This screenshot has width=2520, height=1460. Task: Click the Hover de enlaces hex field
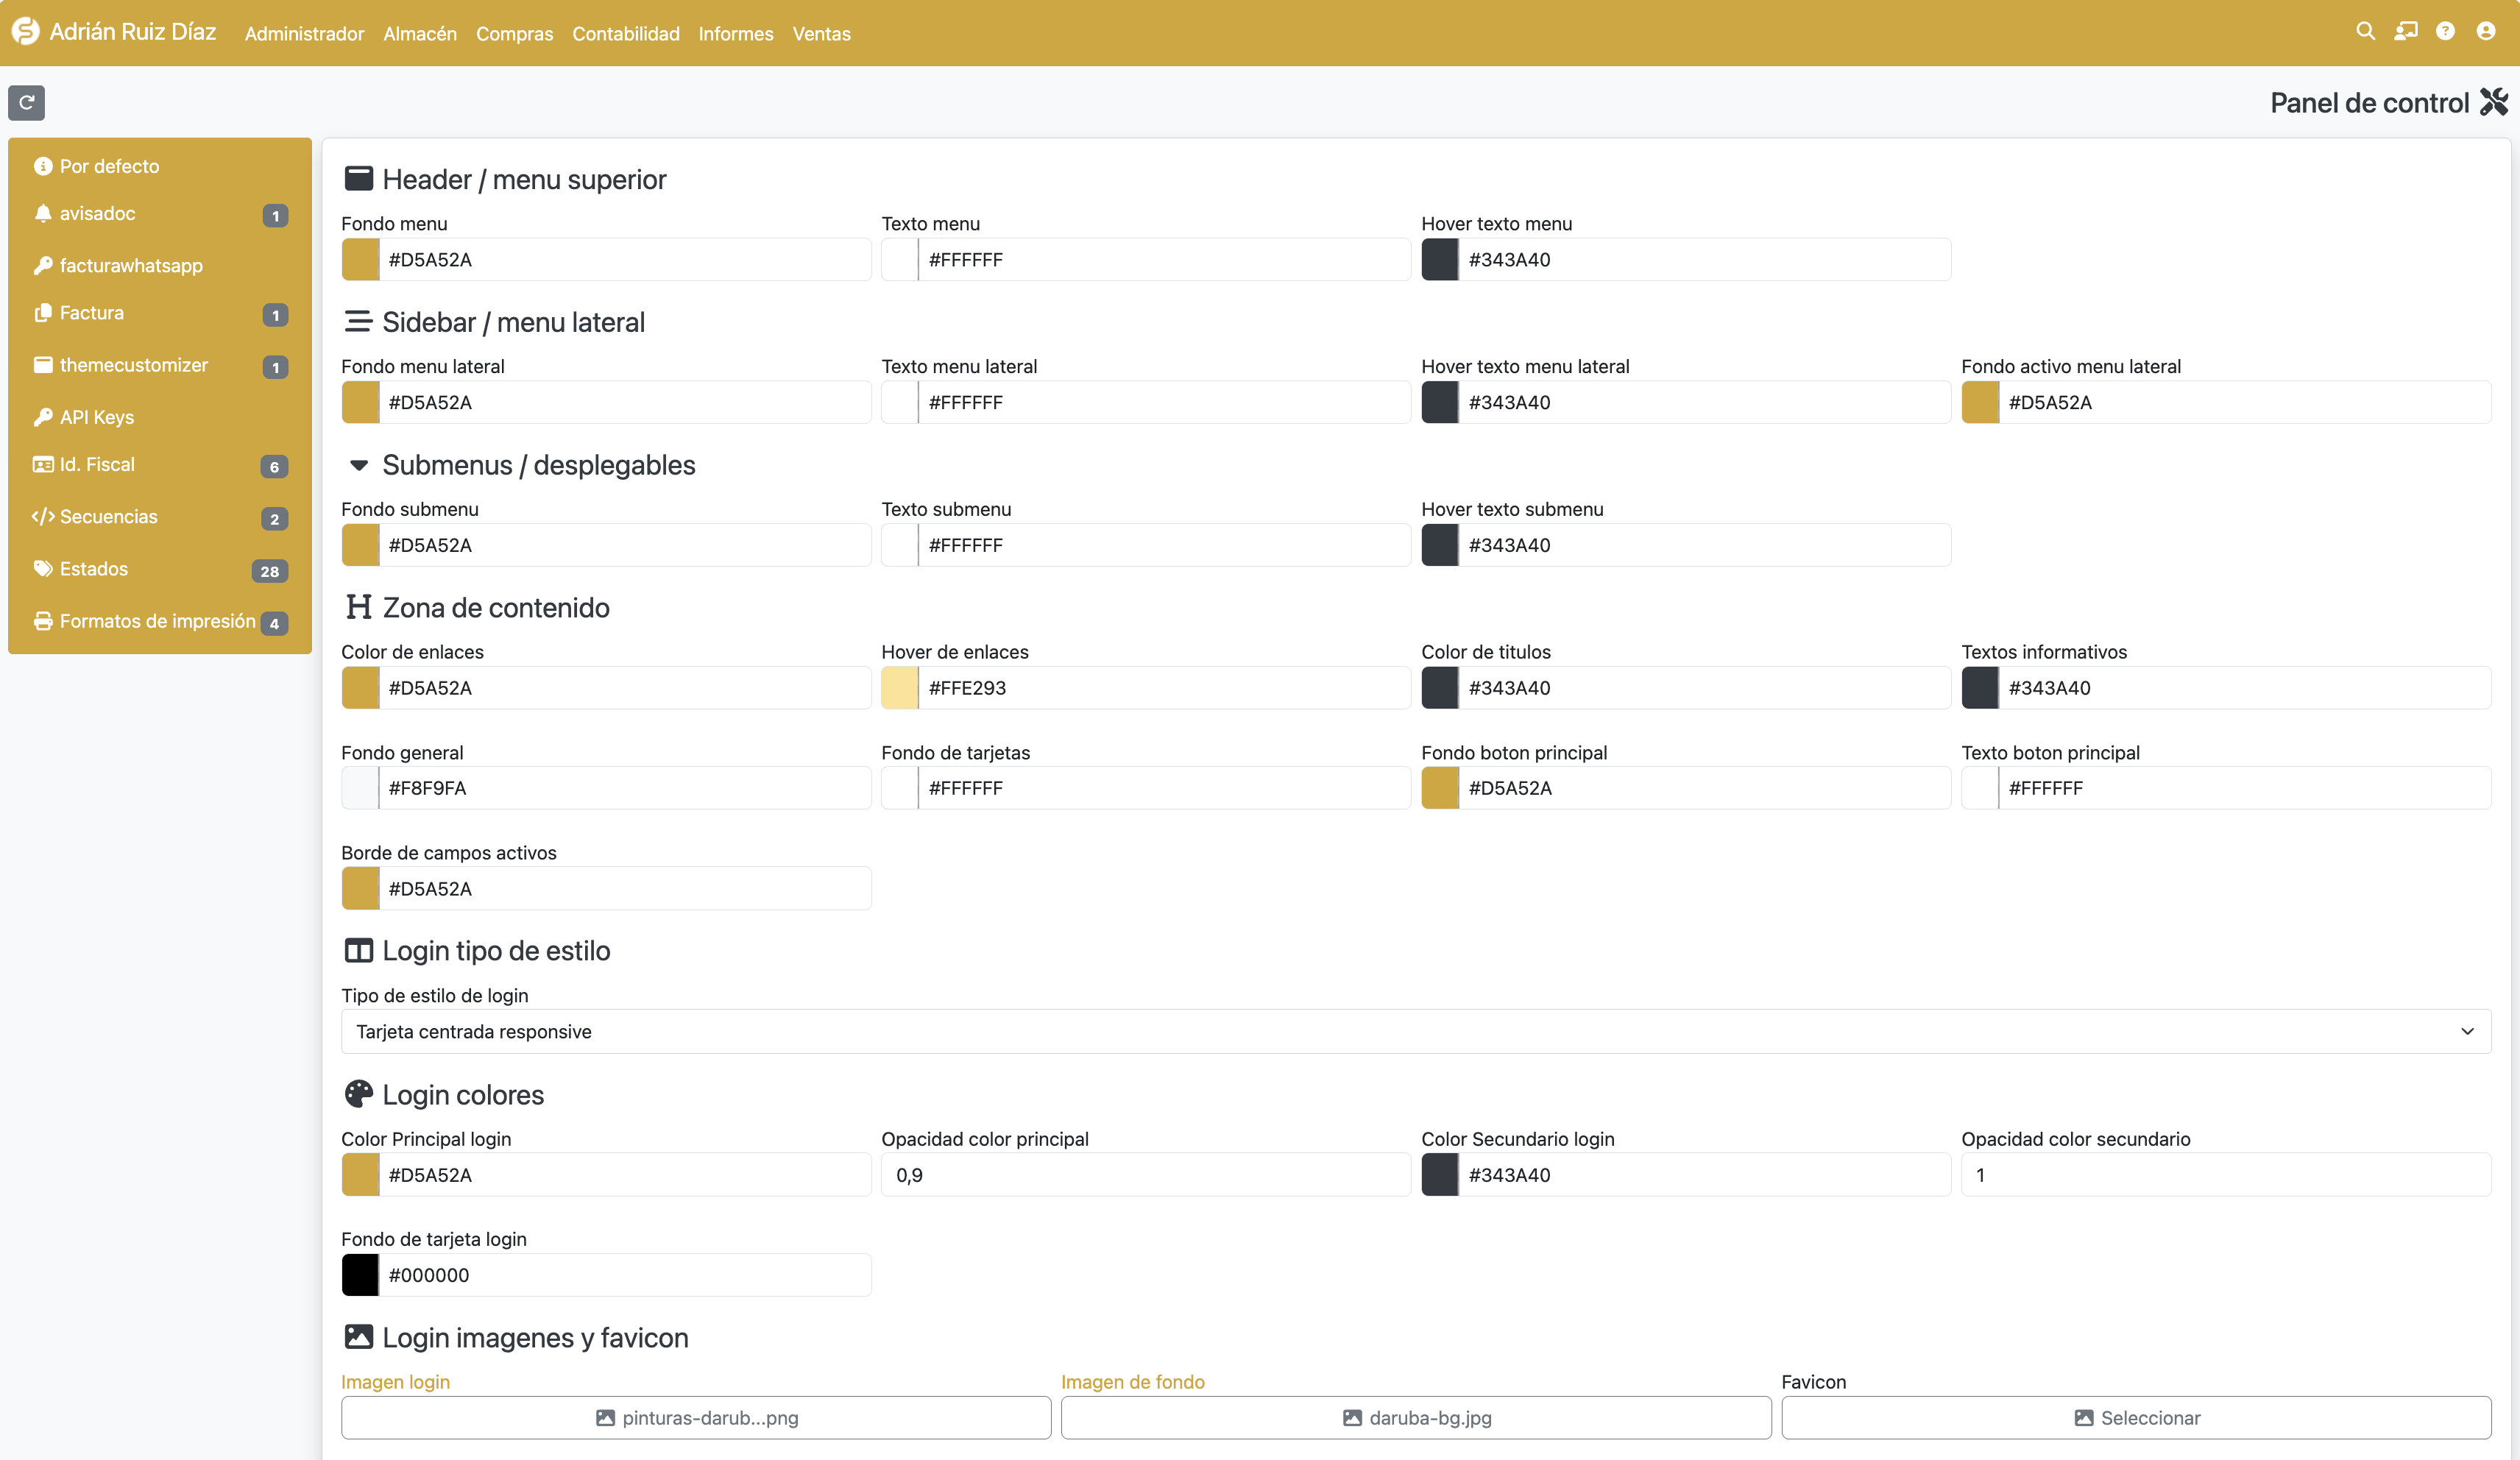point(1165,689)
